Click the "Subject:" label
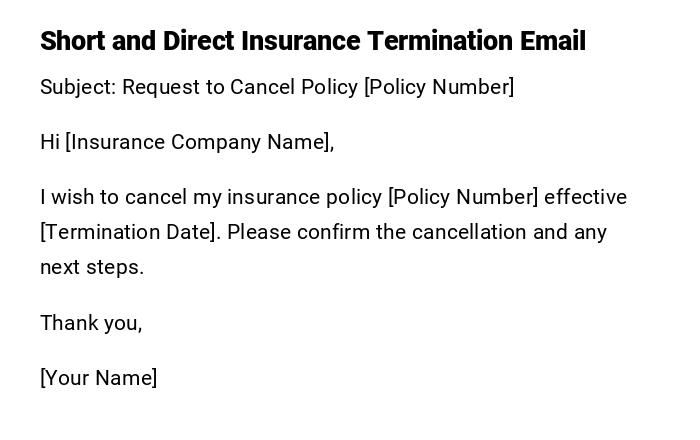Image resolution: width=700 pixels, height=440 pixels. [78, 87]
